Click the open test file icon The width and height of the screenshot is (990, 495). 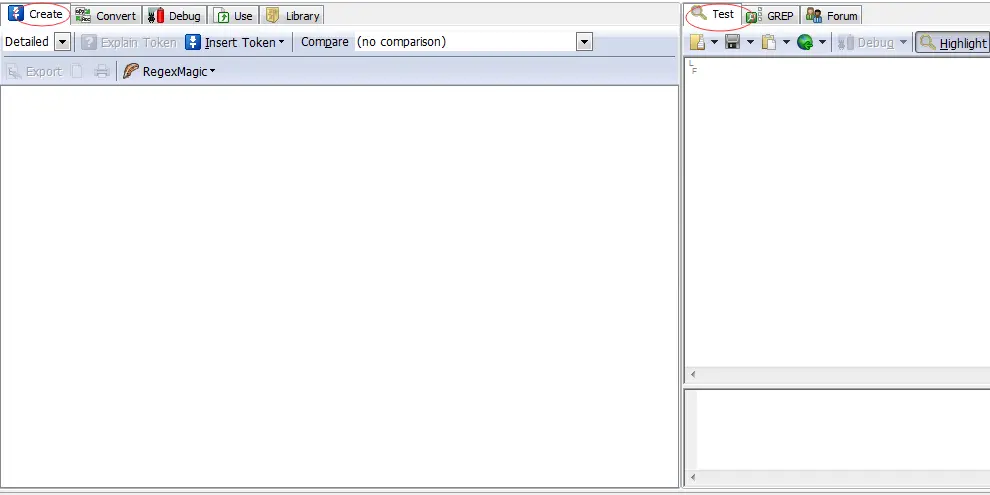697,42
